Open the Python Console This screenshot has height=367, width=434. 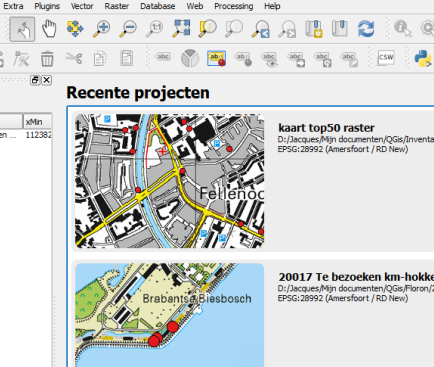coord(423,59)
